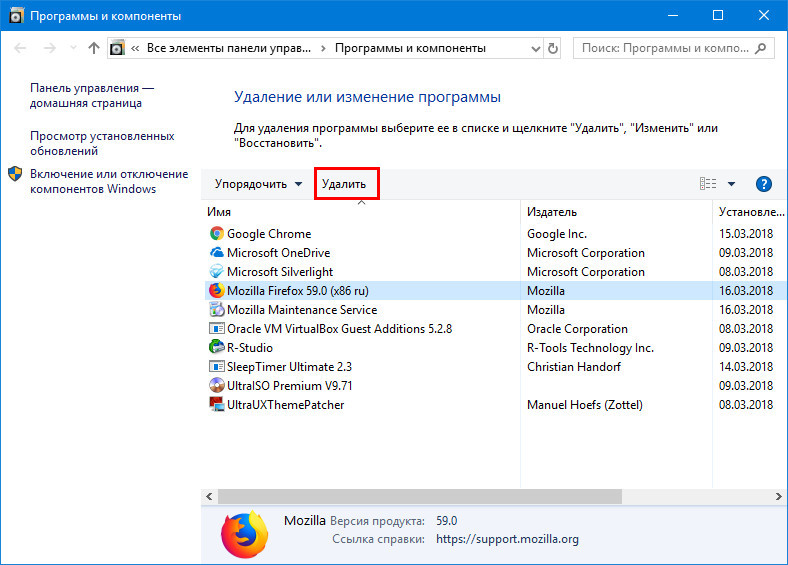Select UltraISO Premium V9.71 entry

point(289,386)
